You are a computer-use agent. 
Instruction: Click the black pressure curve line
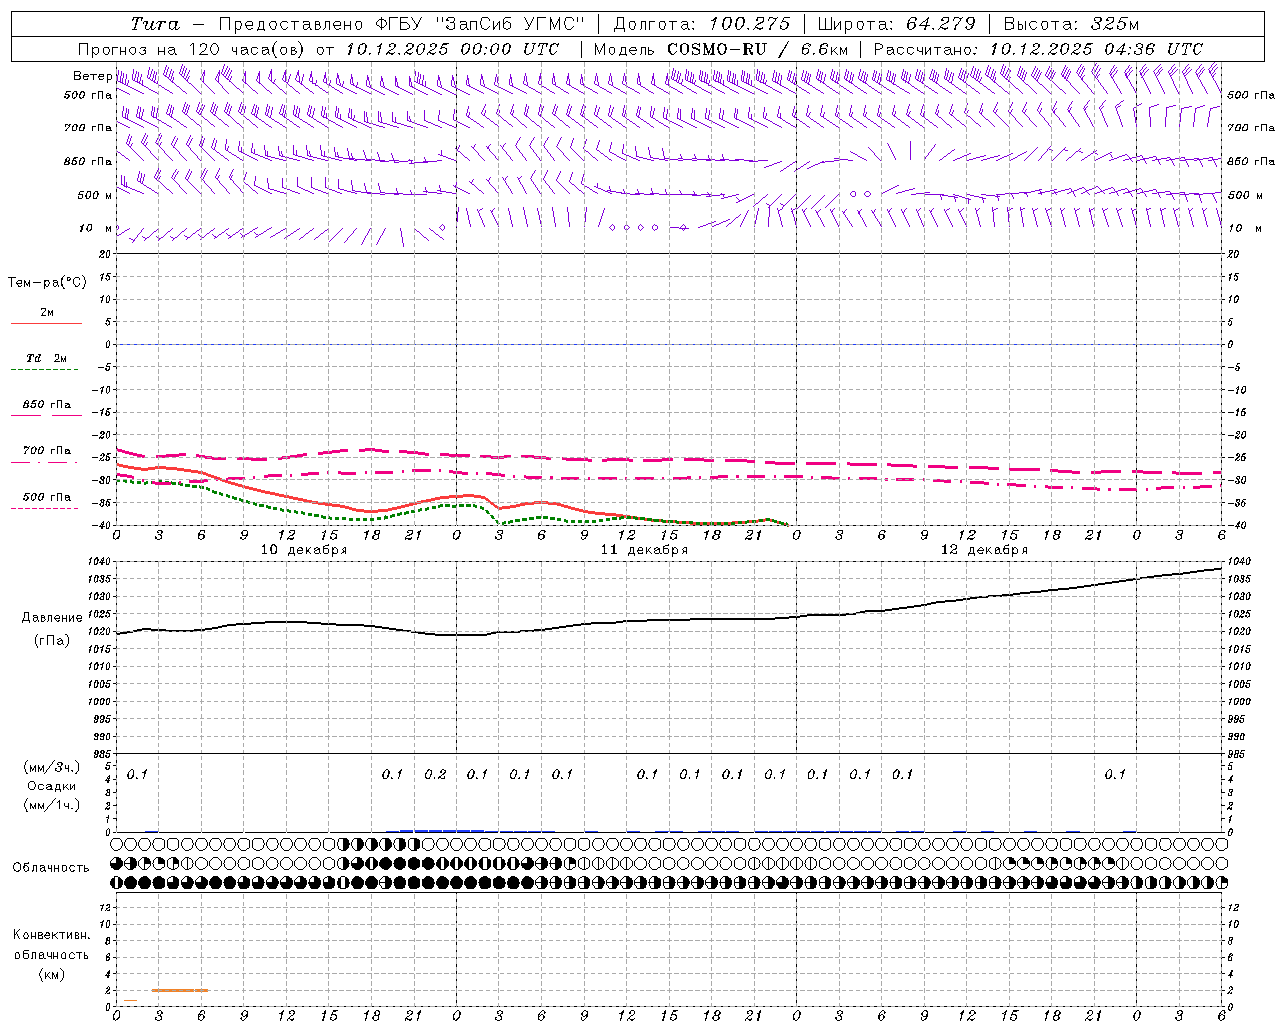(670, 619)
